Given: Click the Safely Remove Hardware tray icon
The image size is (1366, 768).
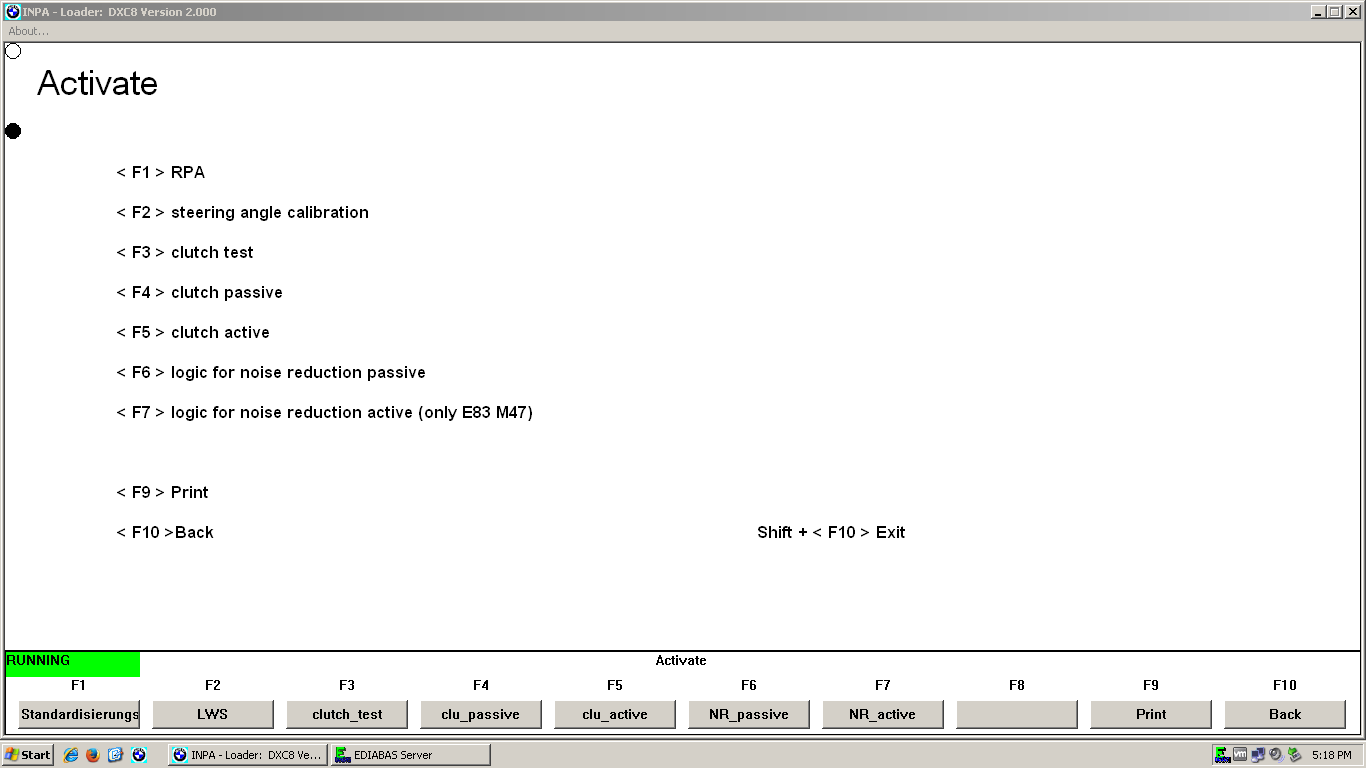Looking at the screenshot, I should coord(1294,755).
